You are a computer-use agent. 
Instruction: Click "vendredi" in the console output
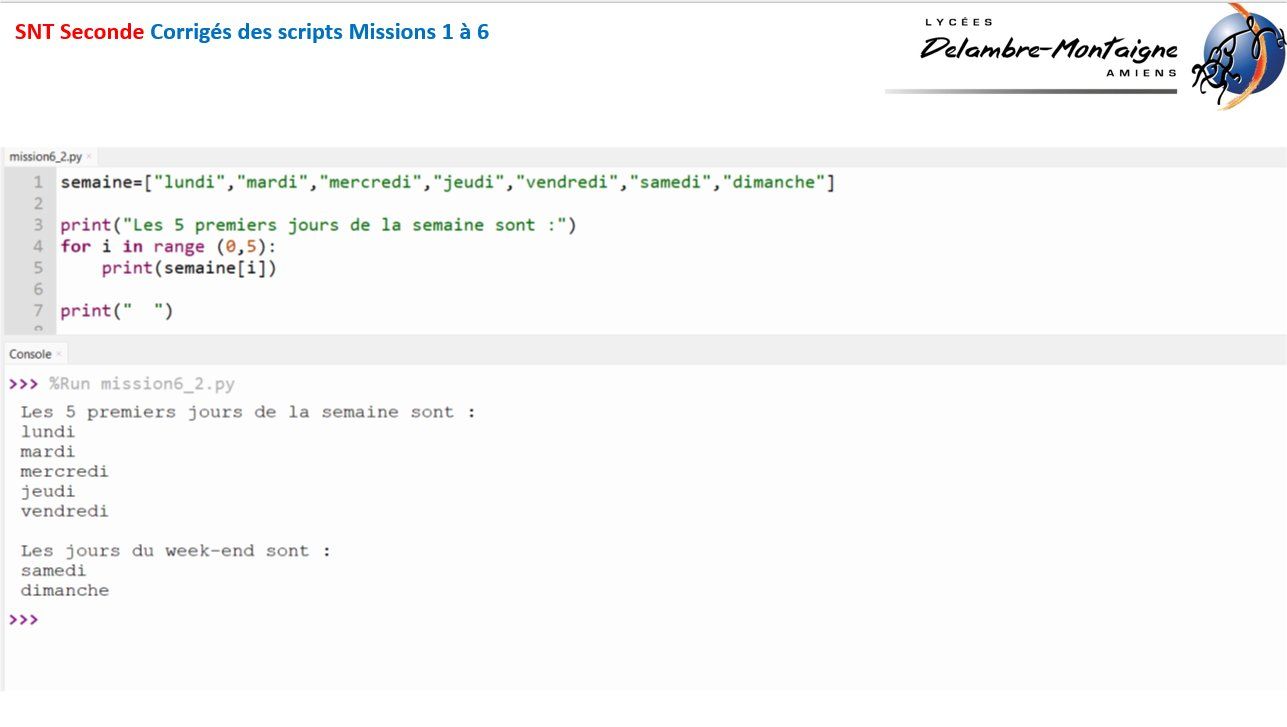(x=64, y=511)
